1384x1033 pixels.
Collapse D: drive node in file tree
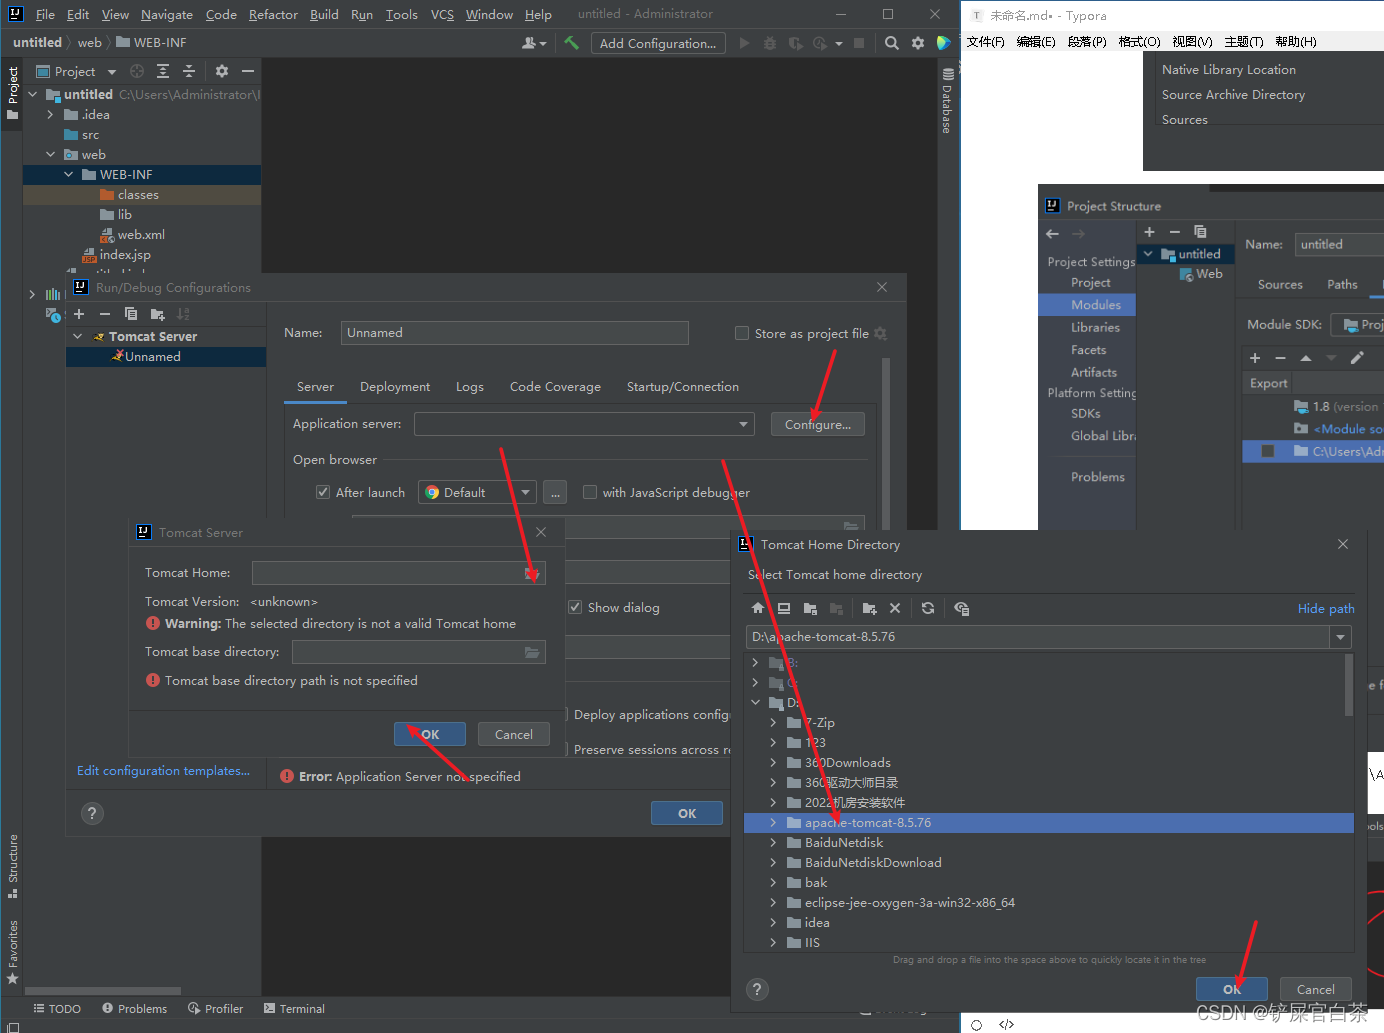pos(755,703)
